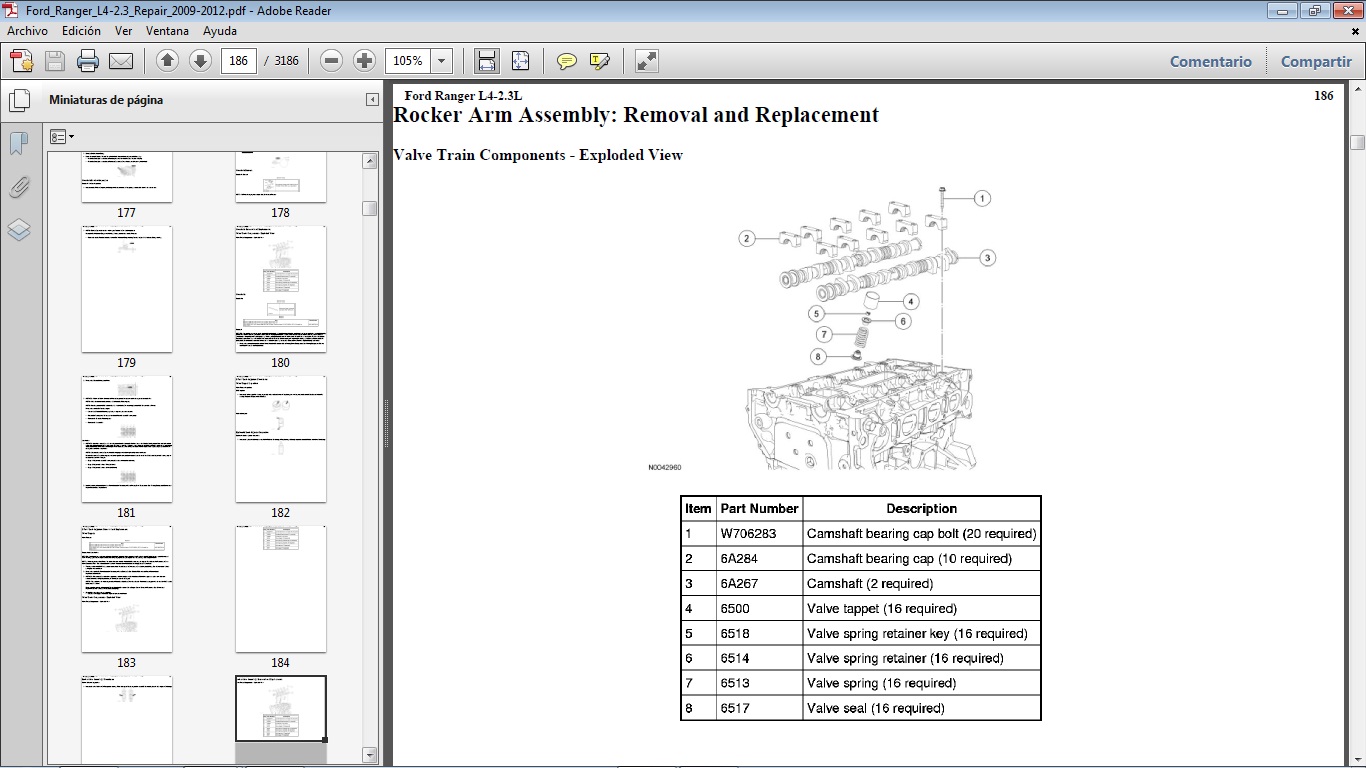
Task: Open the Ventana menu
Action: tap(167, 31)
